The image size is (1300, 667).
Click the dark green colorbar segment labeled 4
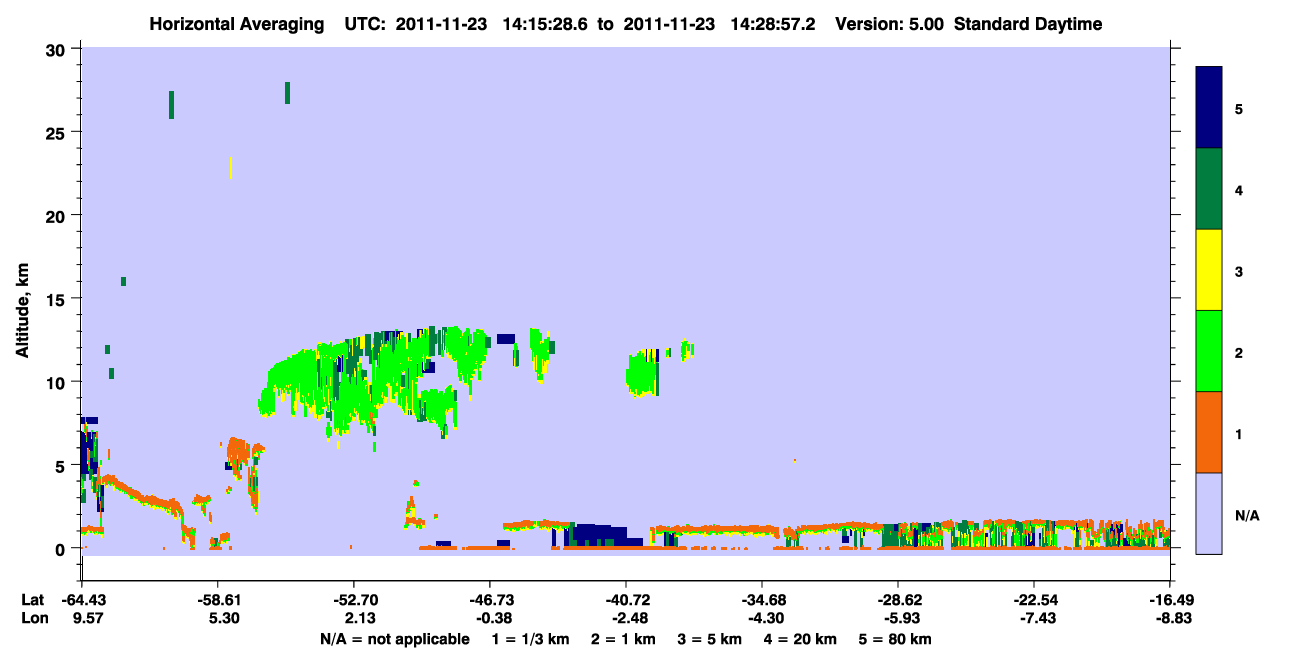click(x=1209, y=189)
